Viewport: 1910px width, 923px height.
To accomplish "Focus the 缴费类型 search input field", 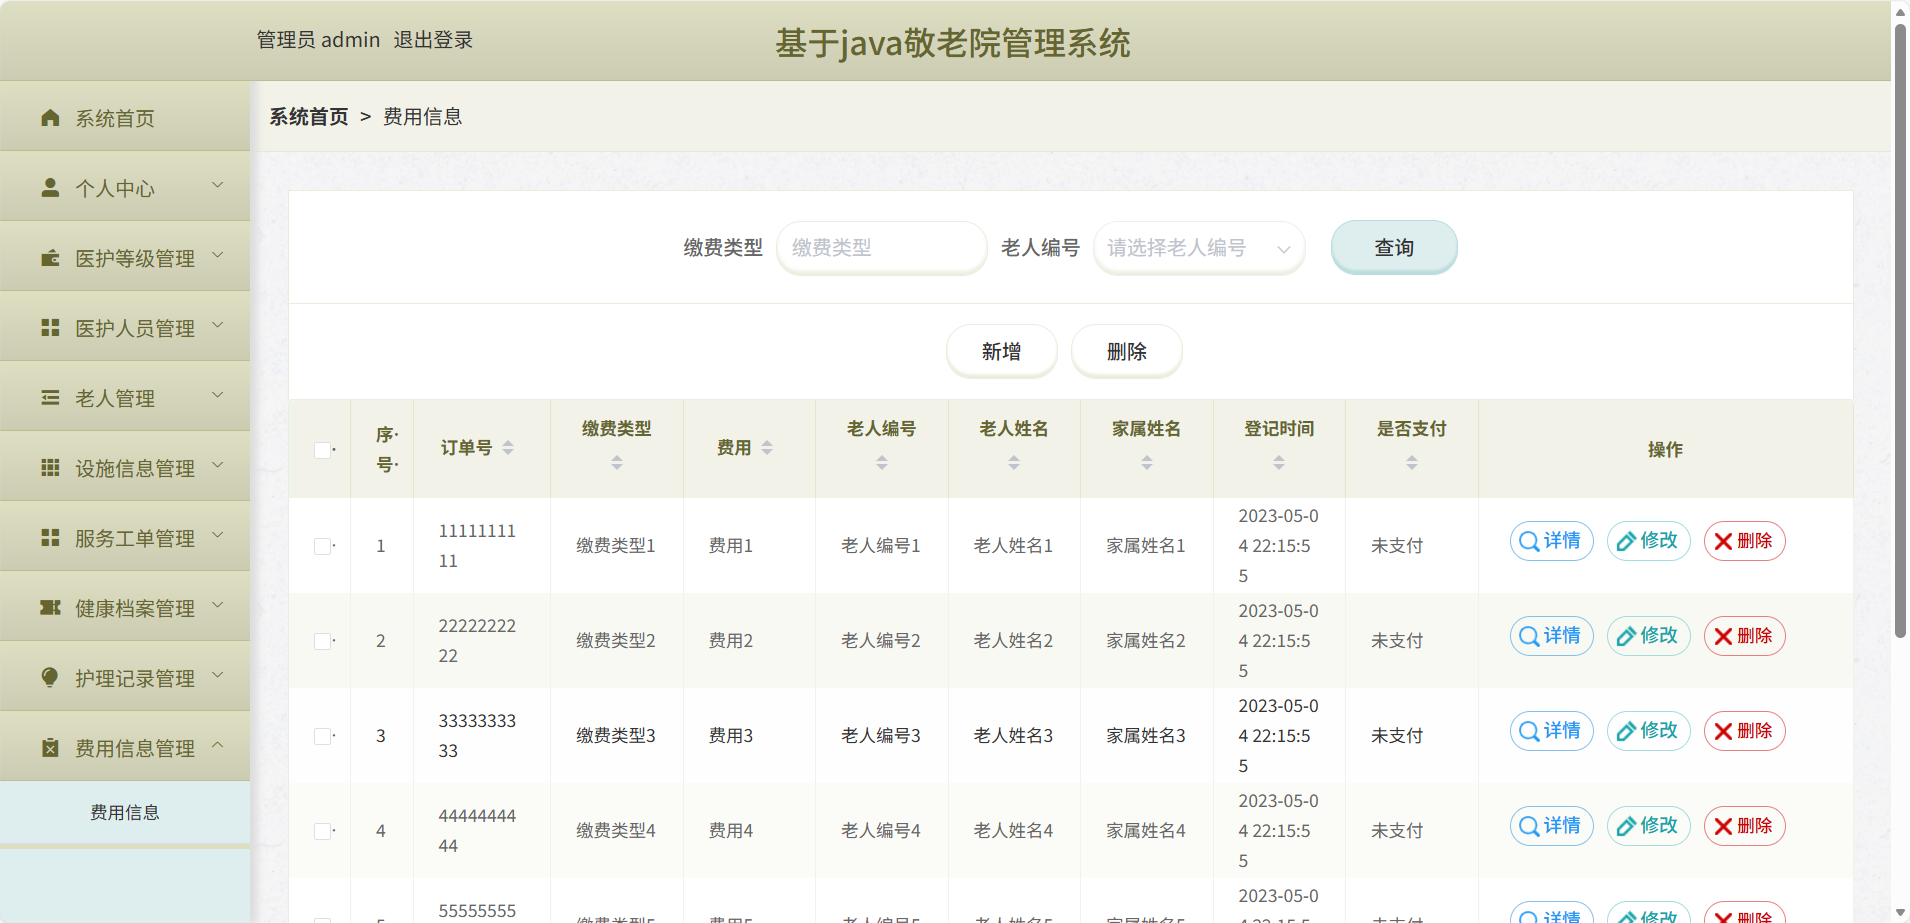I will 881,248.
